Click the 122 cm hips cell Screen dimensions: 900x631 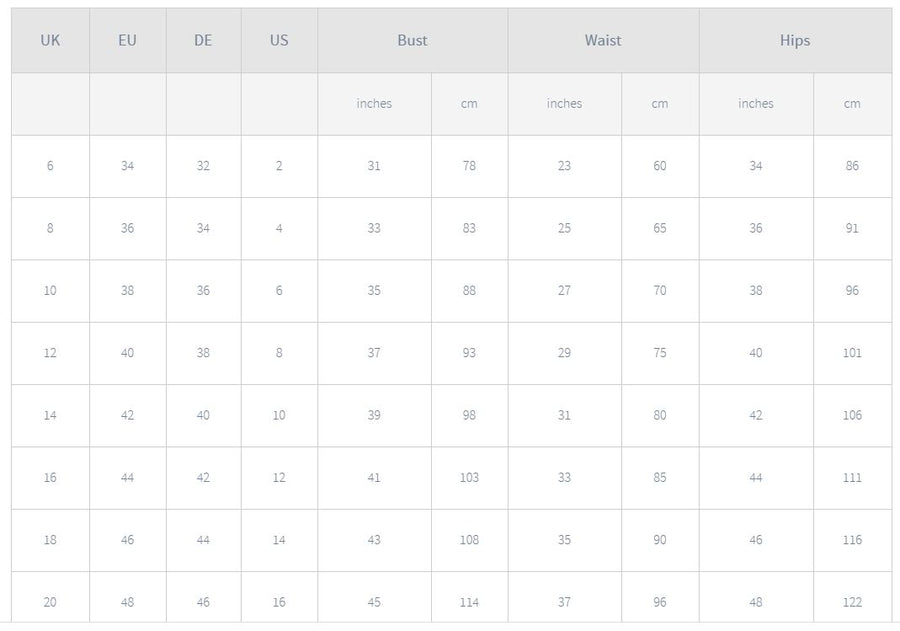852,602
